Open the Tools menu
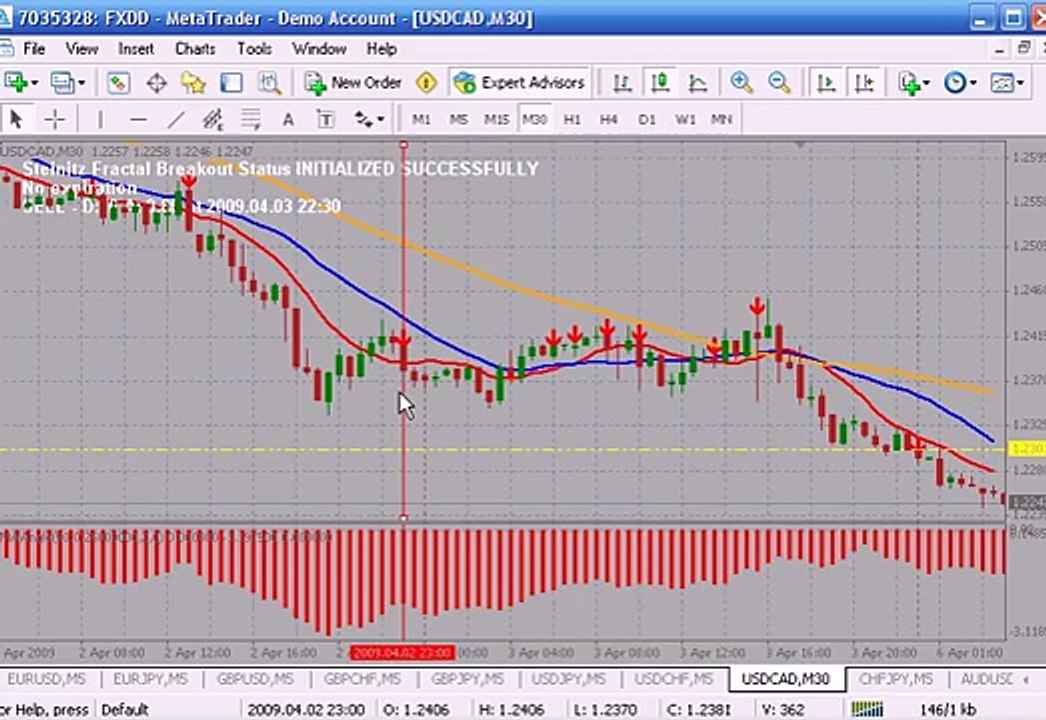The image size is (1046, 720). tap(254, 49)
